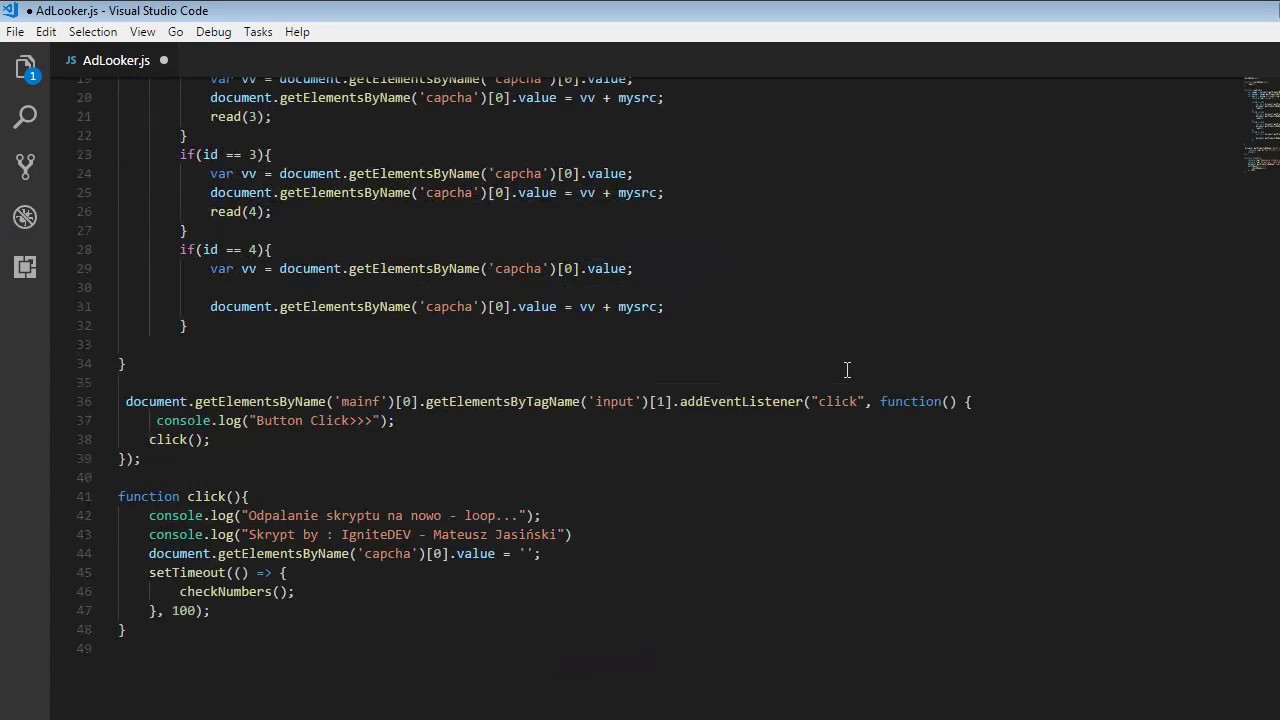This screenshot has width=1280, height=720.
Task: Click 'function click(){' declaration text
Action: [x=183, y=496]
